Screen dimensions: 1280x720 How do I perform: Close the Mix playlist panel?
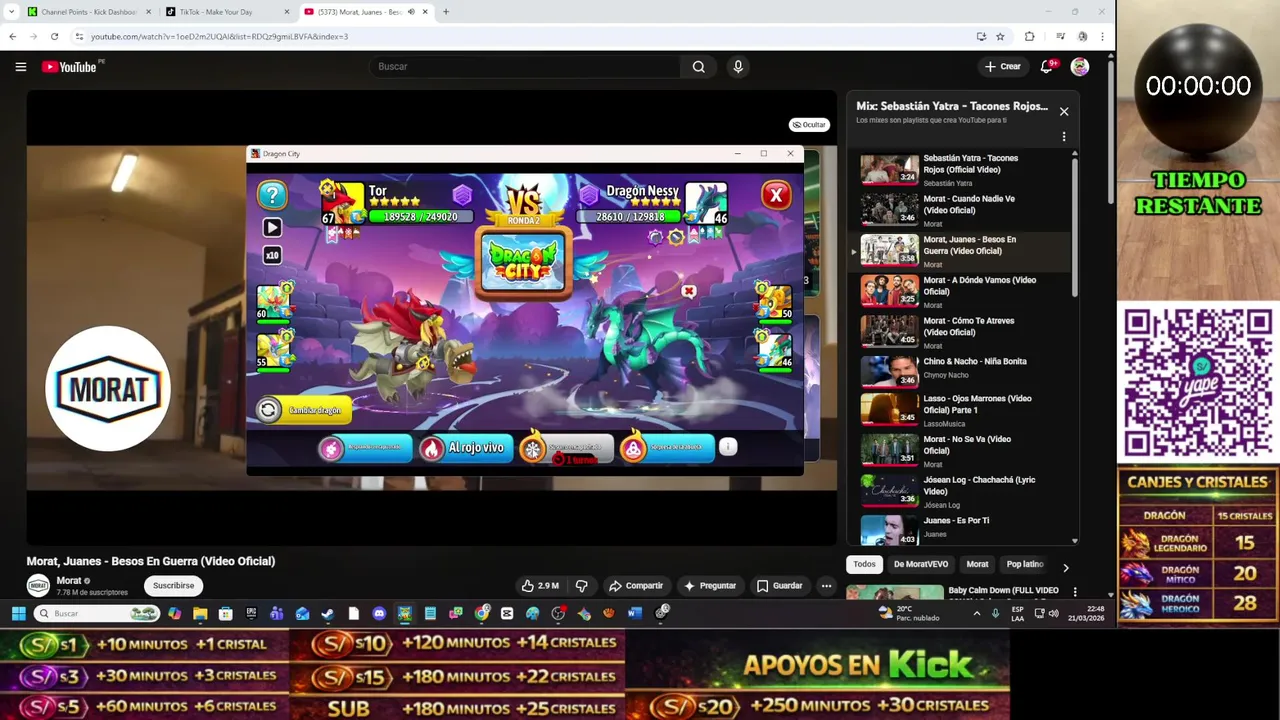click(1064, 112)
